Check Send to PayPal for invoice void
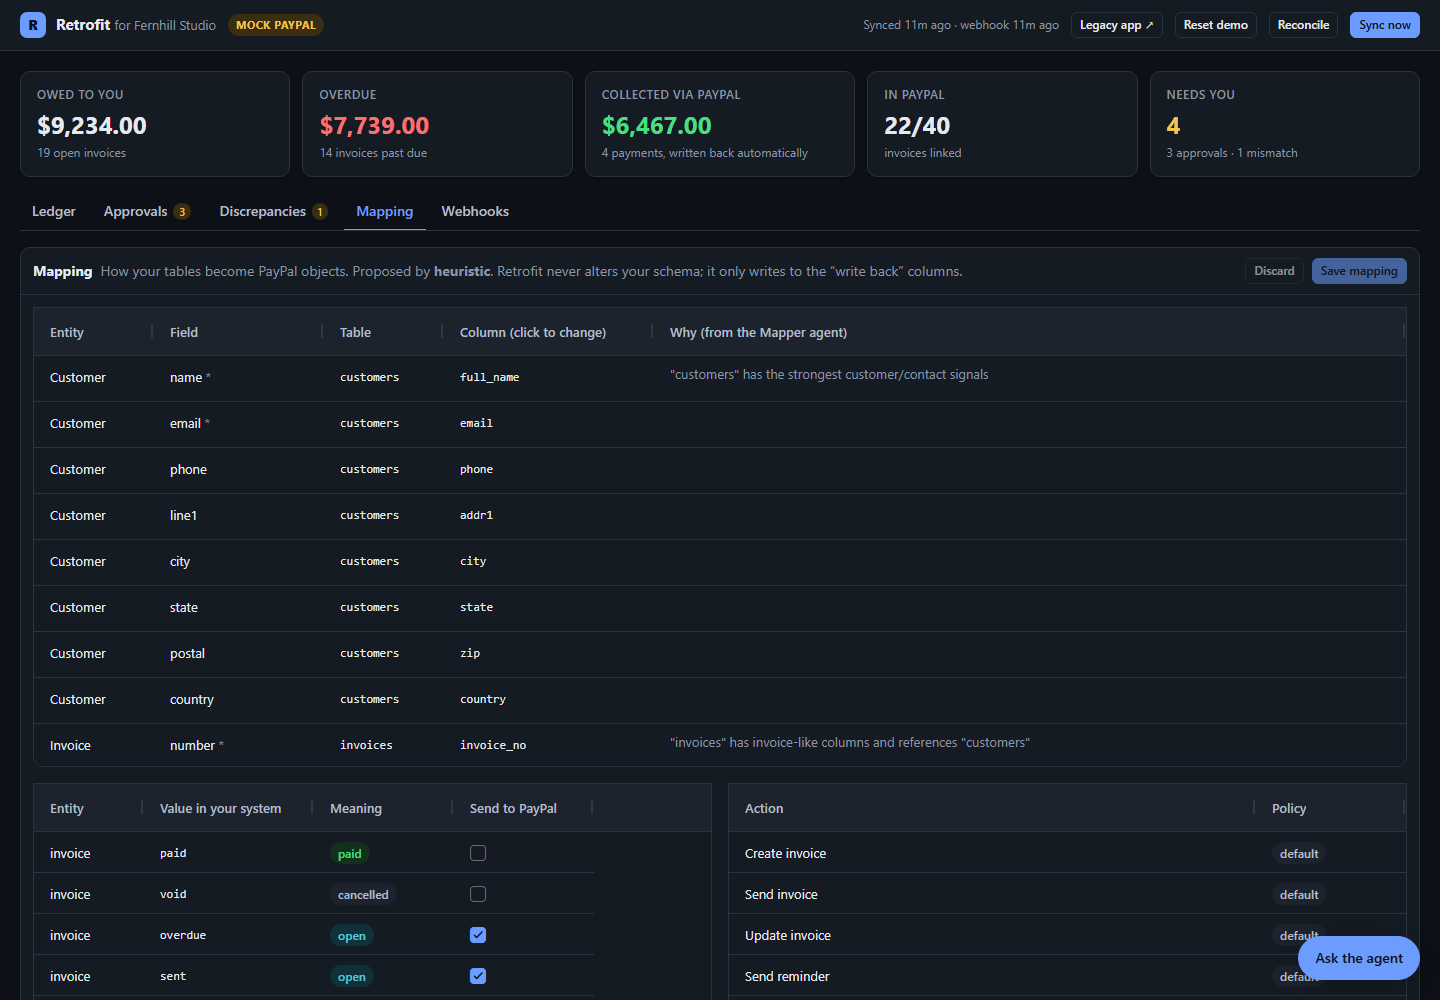This screenshot has height=1000, width=1440. [478, 894]
